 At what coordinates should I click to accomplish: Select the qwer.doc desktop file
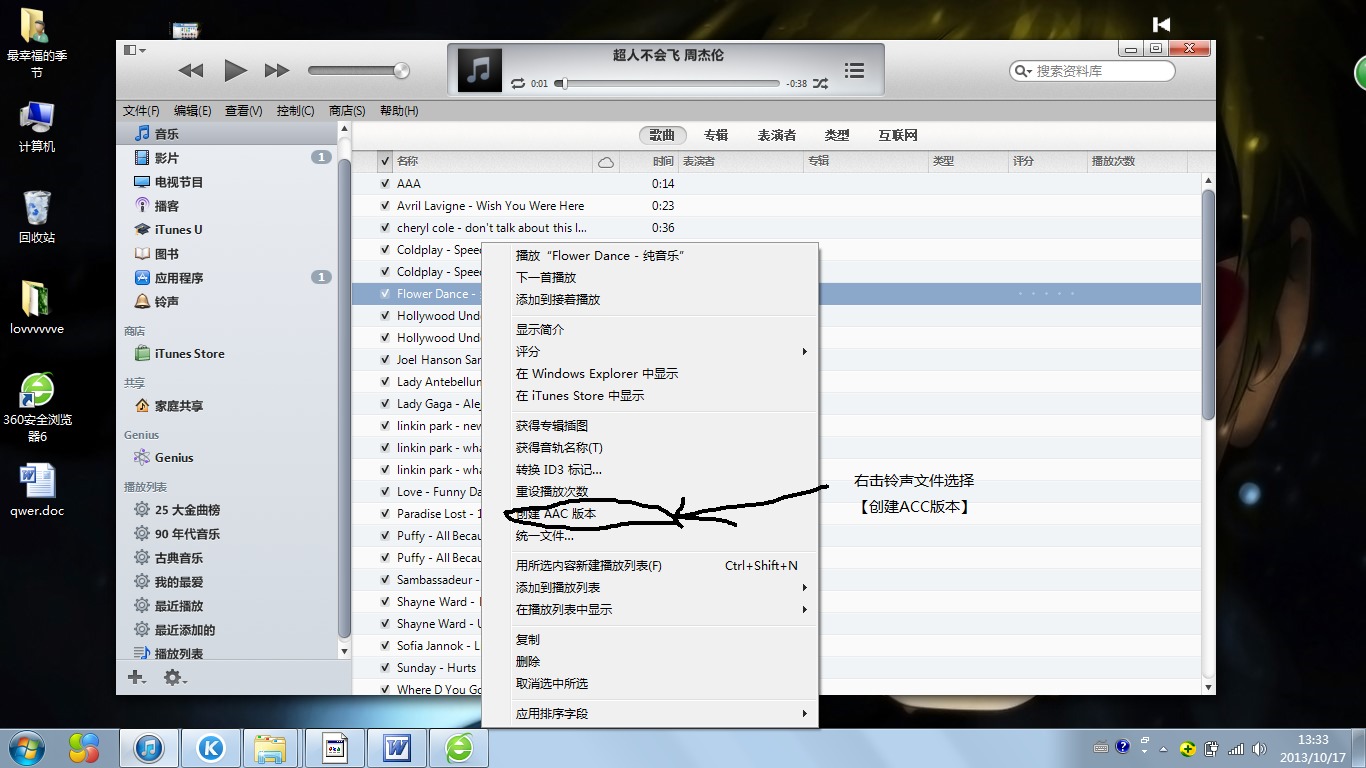point(37,490)
